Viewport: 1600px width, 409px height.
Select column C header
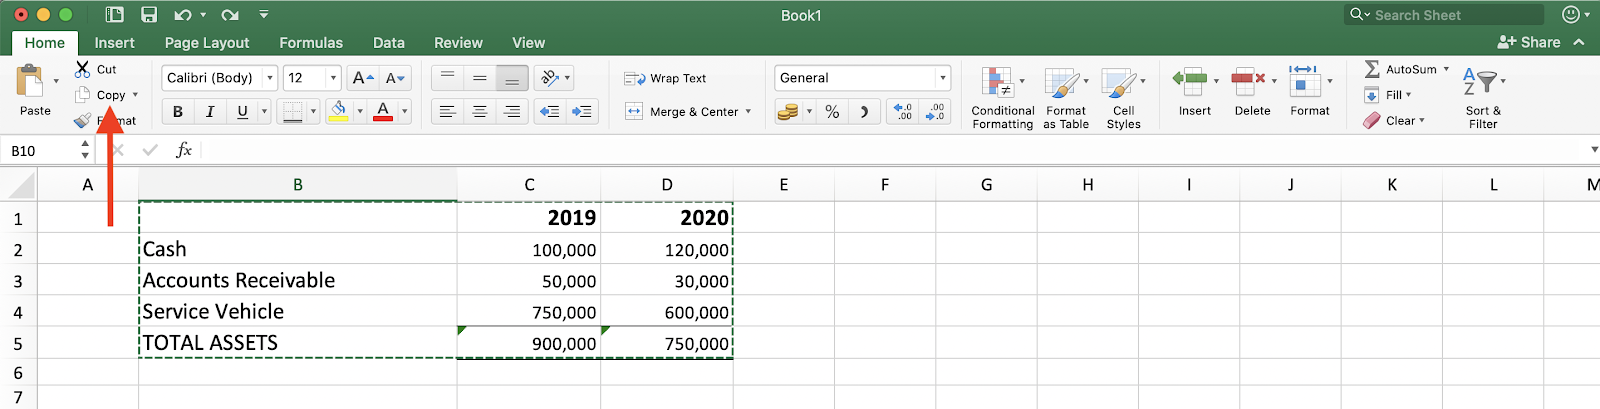point(529,185)
